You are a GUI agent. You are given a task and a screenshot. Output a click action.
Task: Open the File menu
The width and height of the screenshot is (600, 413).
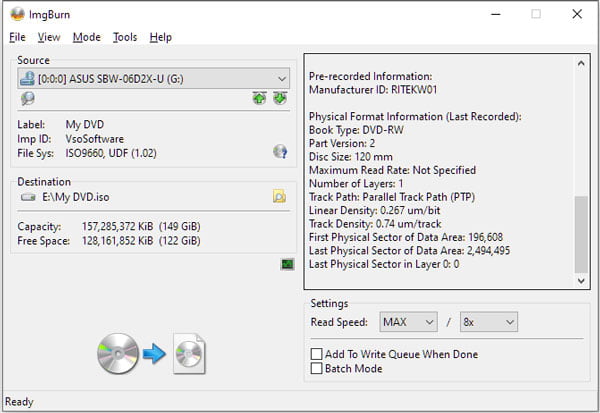[x=17, y=37]
